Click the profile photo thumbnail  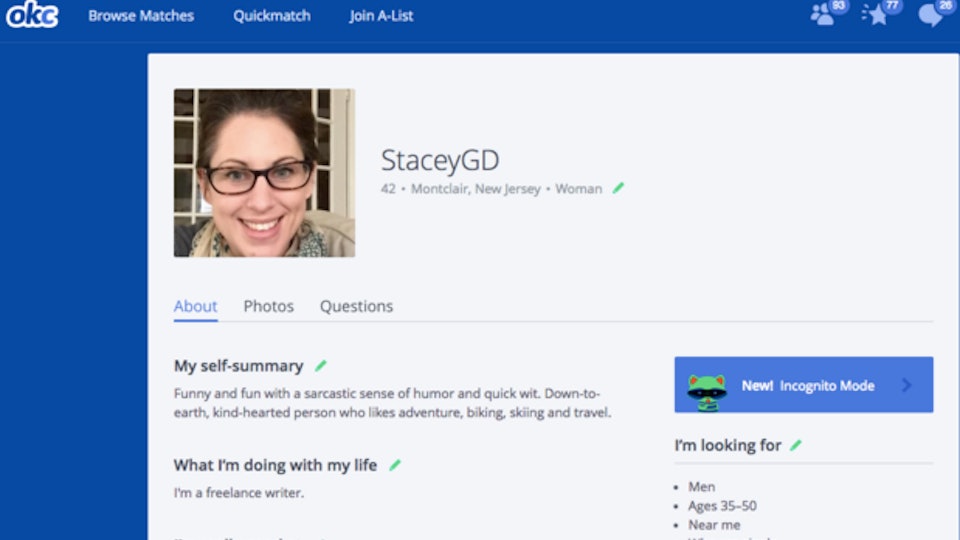pyautogui.click(x=264, y=173)
